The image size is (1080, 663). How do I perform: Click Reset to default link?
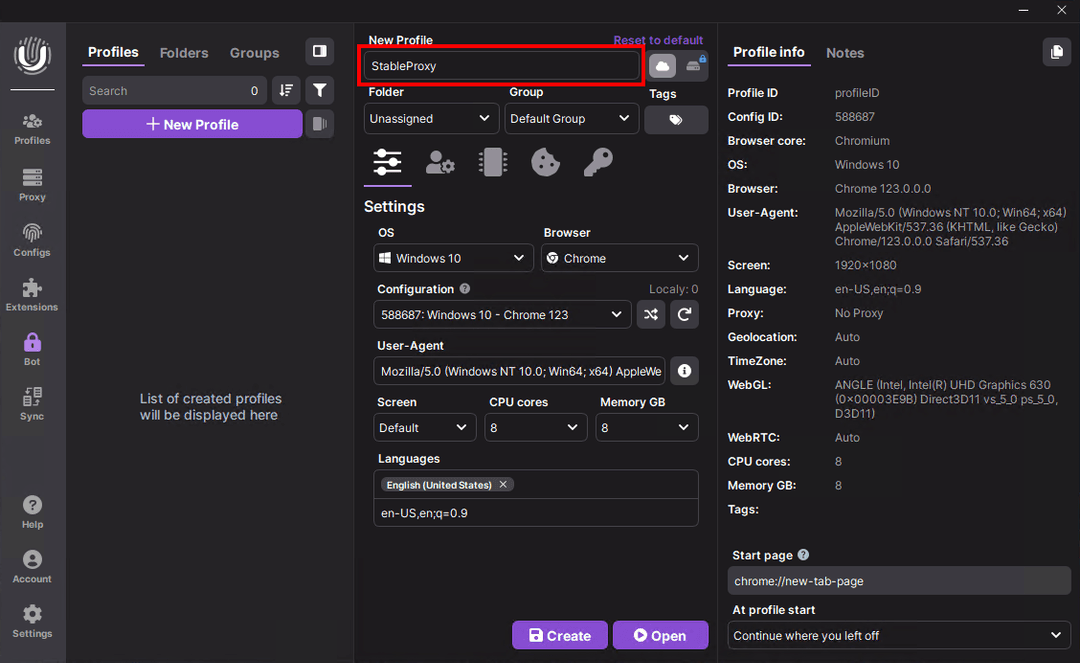coord(658,40)
